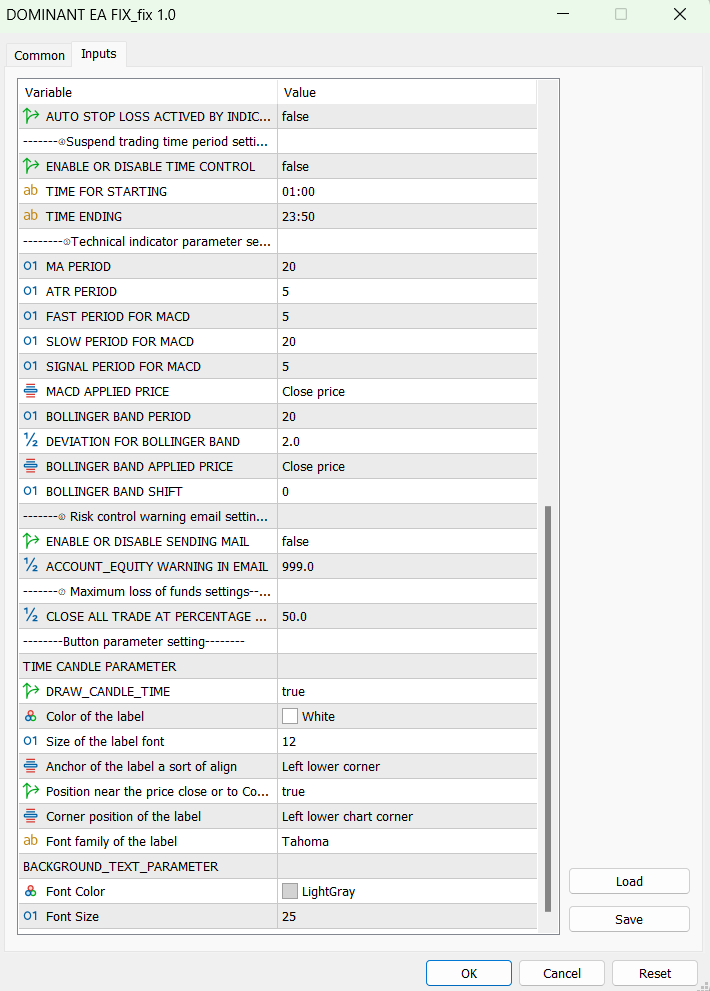Viewport: 710px width, 991px height.
Task: Toggle the ENABLE OR DISABLE TIME CONTROL false value
Action: (406, 166)
